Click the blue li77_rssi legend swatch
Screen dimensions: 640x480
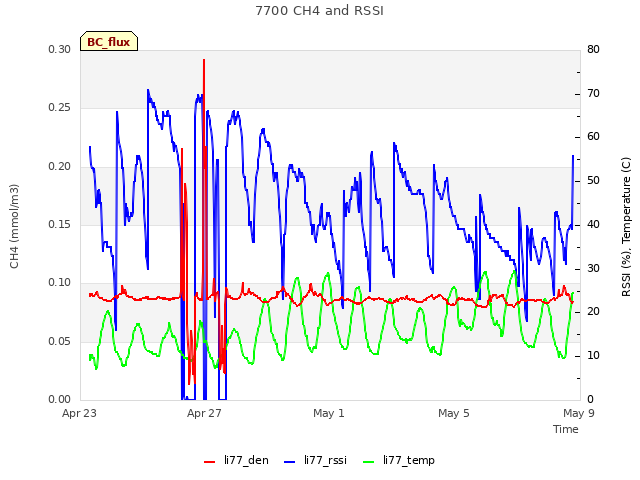(x=289, y=462)
